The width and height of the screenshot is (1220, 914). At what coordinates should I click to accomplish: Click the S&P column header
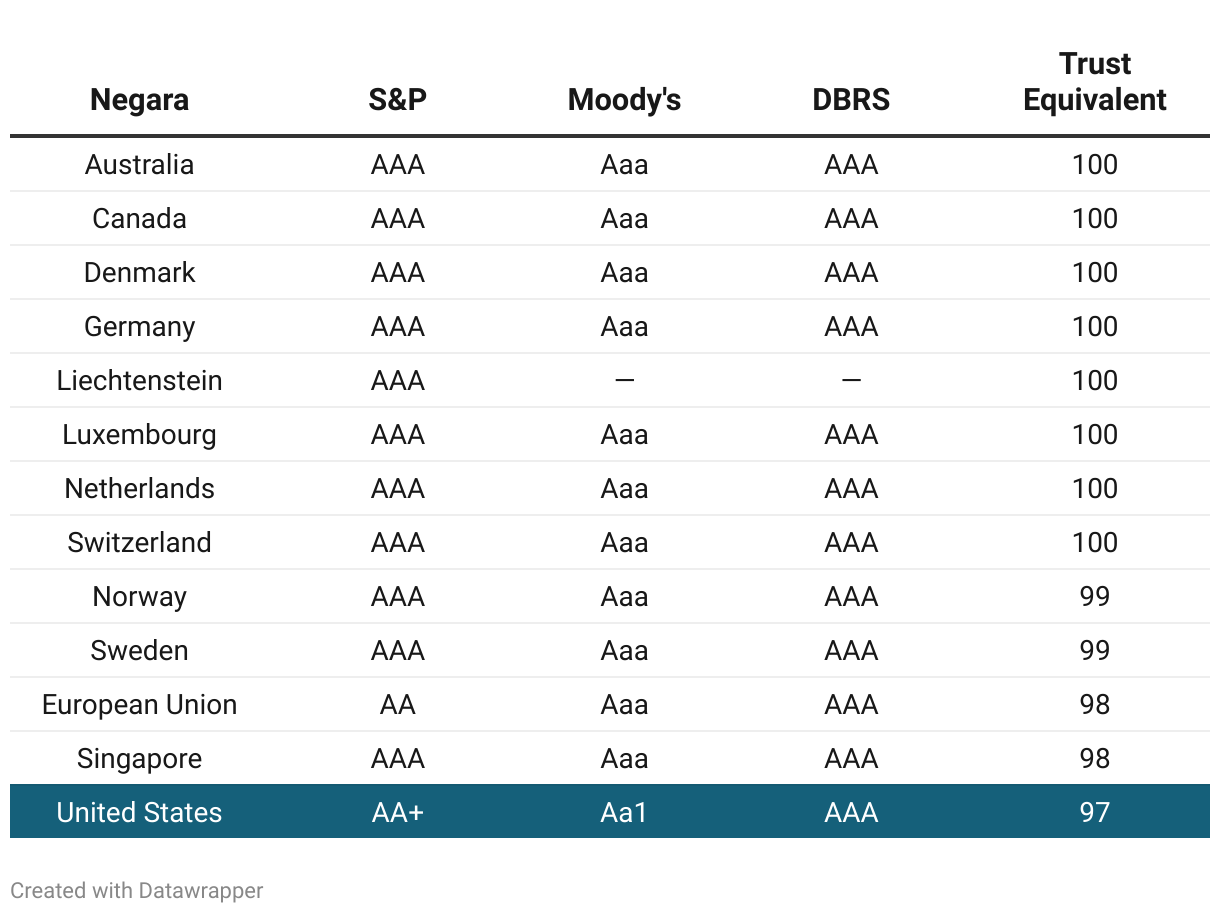point(397,100)
